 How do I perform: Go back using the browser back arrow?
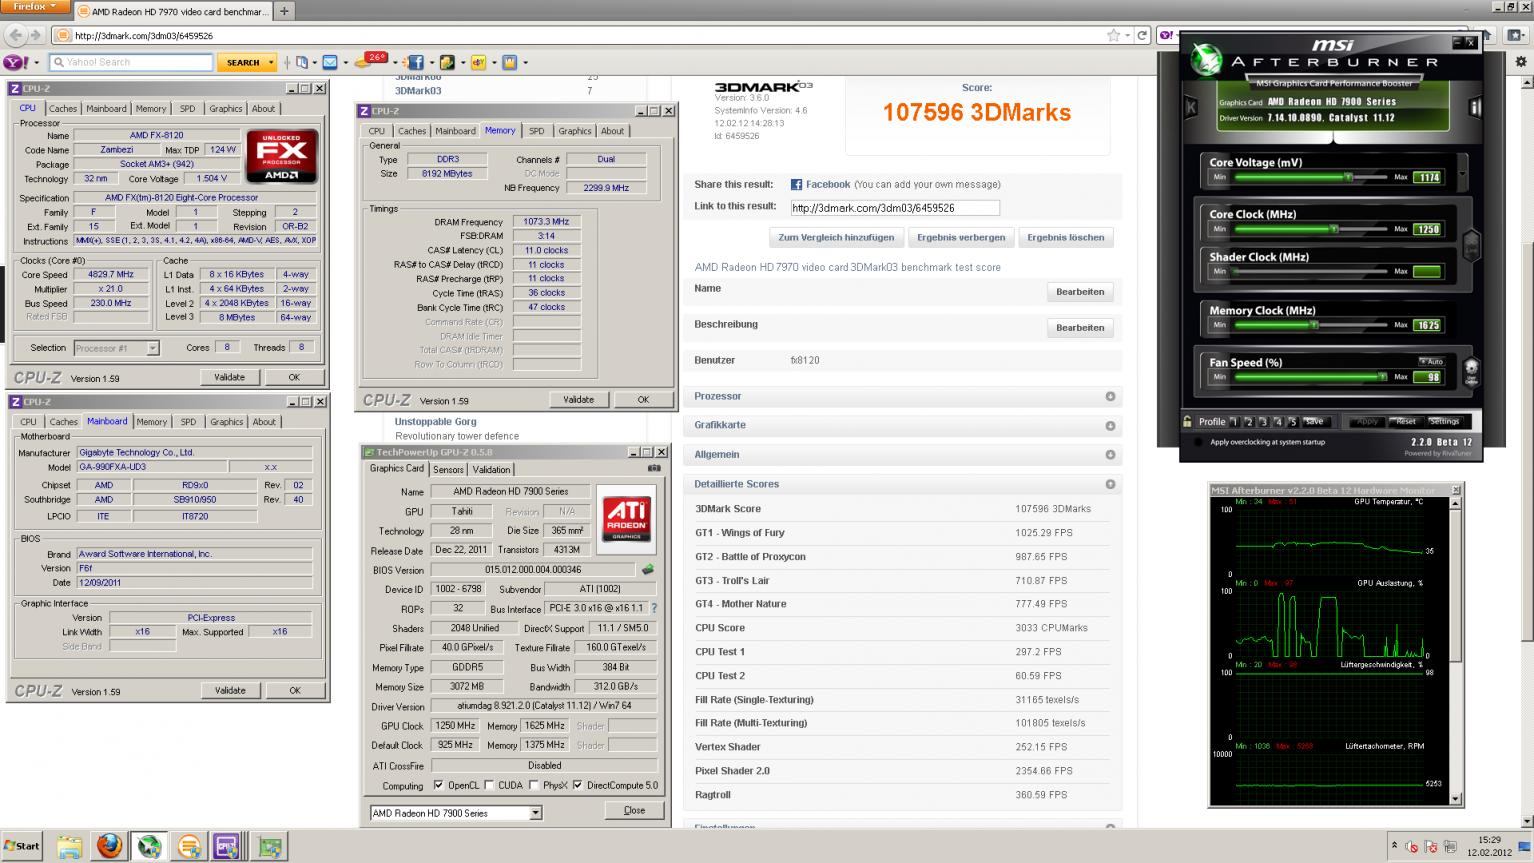tap(15, 35)
